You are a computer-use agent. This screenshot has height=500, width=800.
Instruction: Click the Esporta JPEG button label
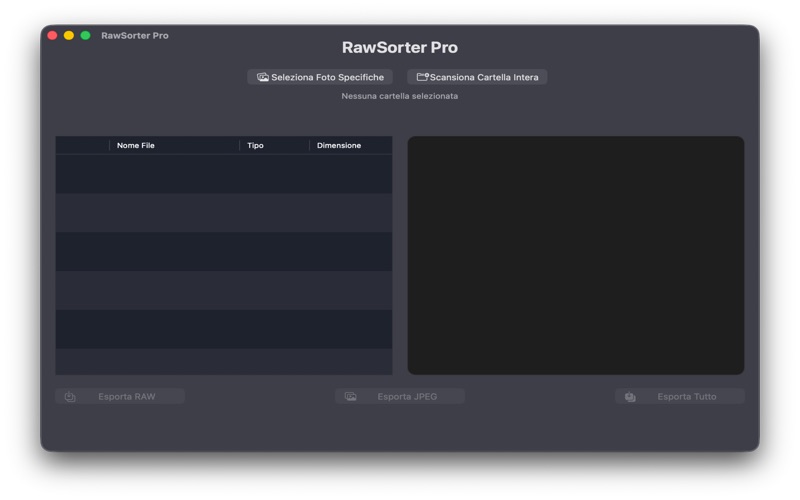407,396
